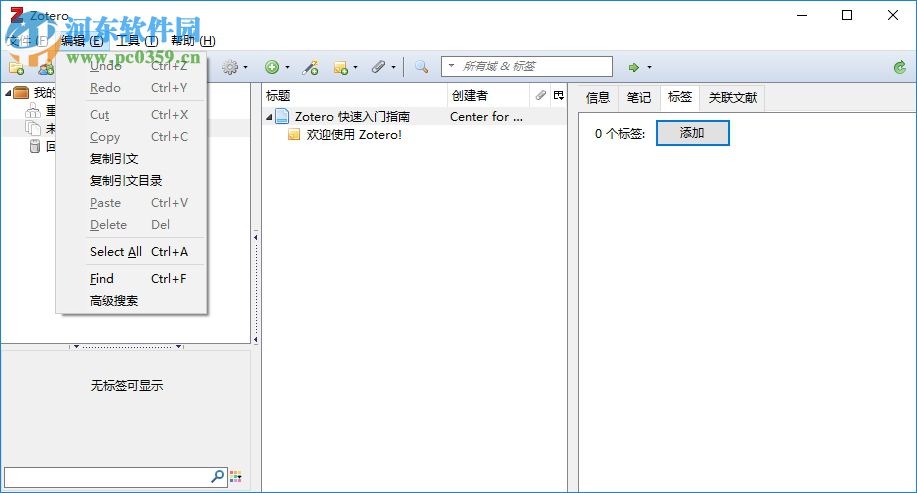Image resolution: width=917 pixels, height=493 pixels.
Task: Sort by the 标题 column header
Action: click(x=355, y=95)
